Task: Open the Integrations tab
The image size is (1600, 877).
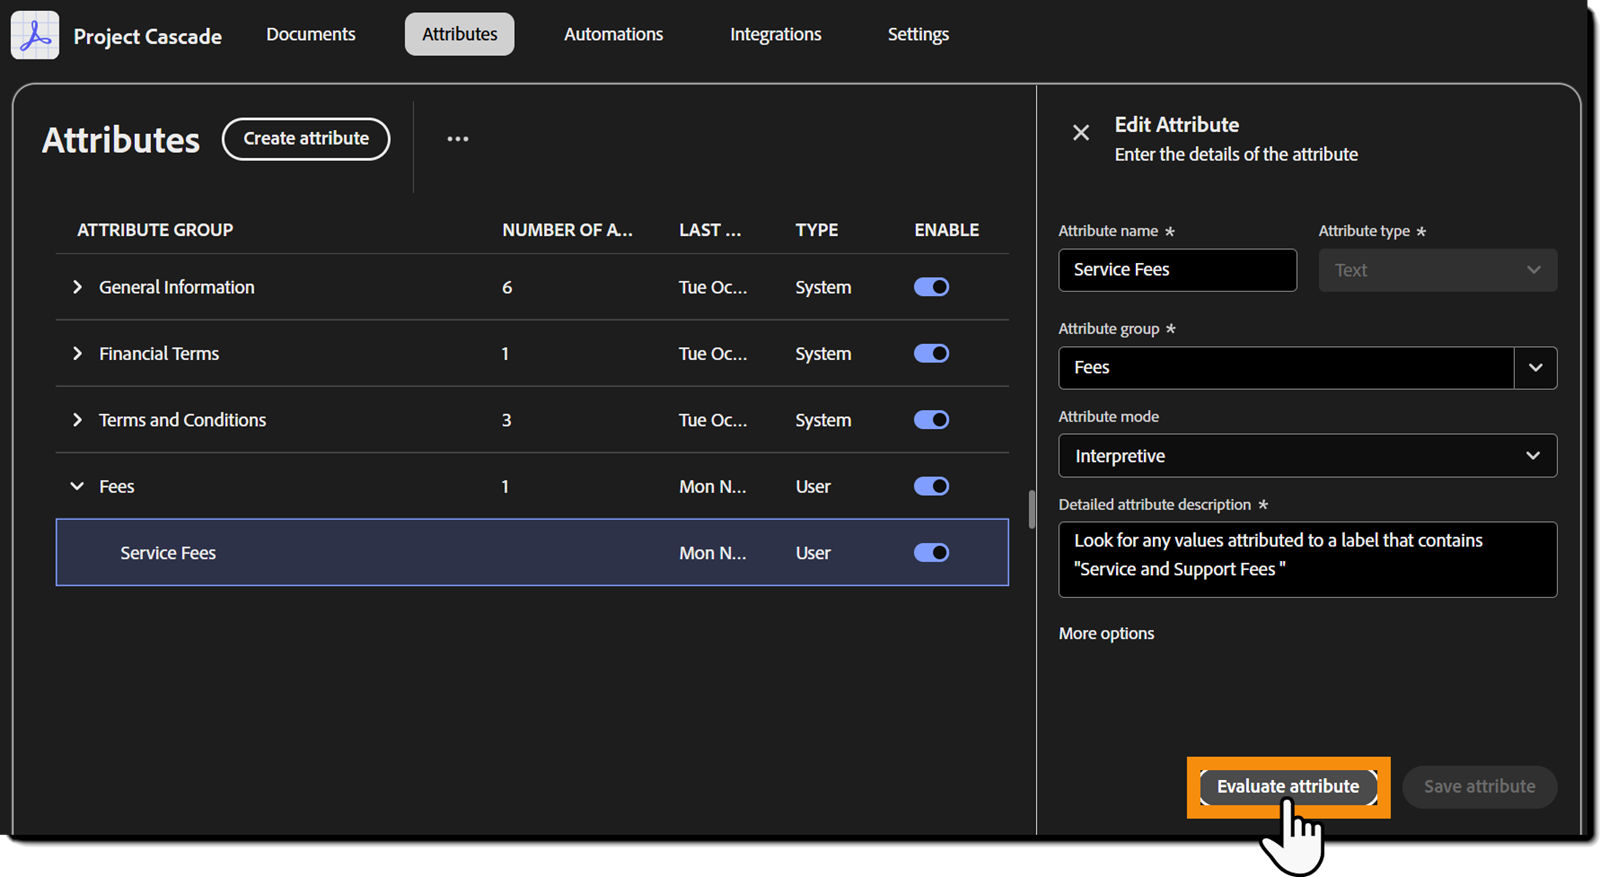Action: click(x=776, y=34)
